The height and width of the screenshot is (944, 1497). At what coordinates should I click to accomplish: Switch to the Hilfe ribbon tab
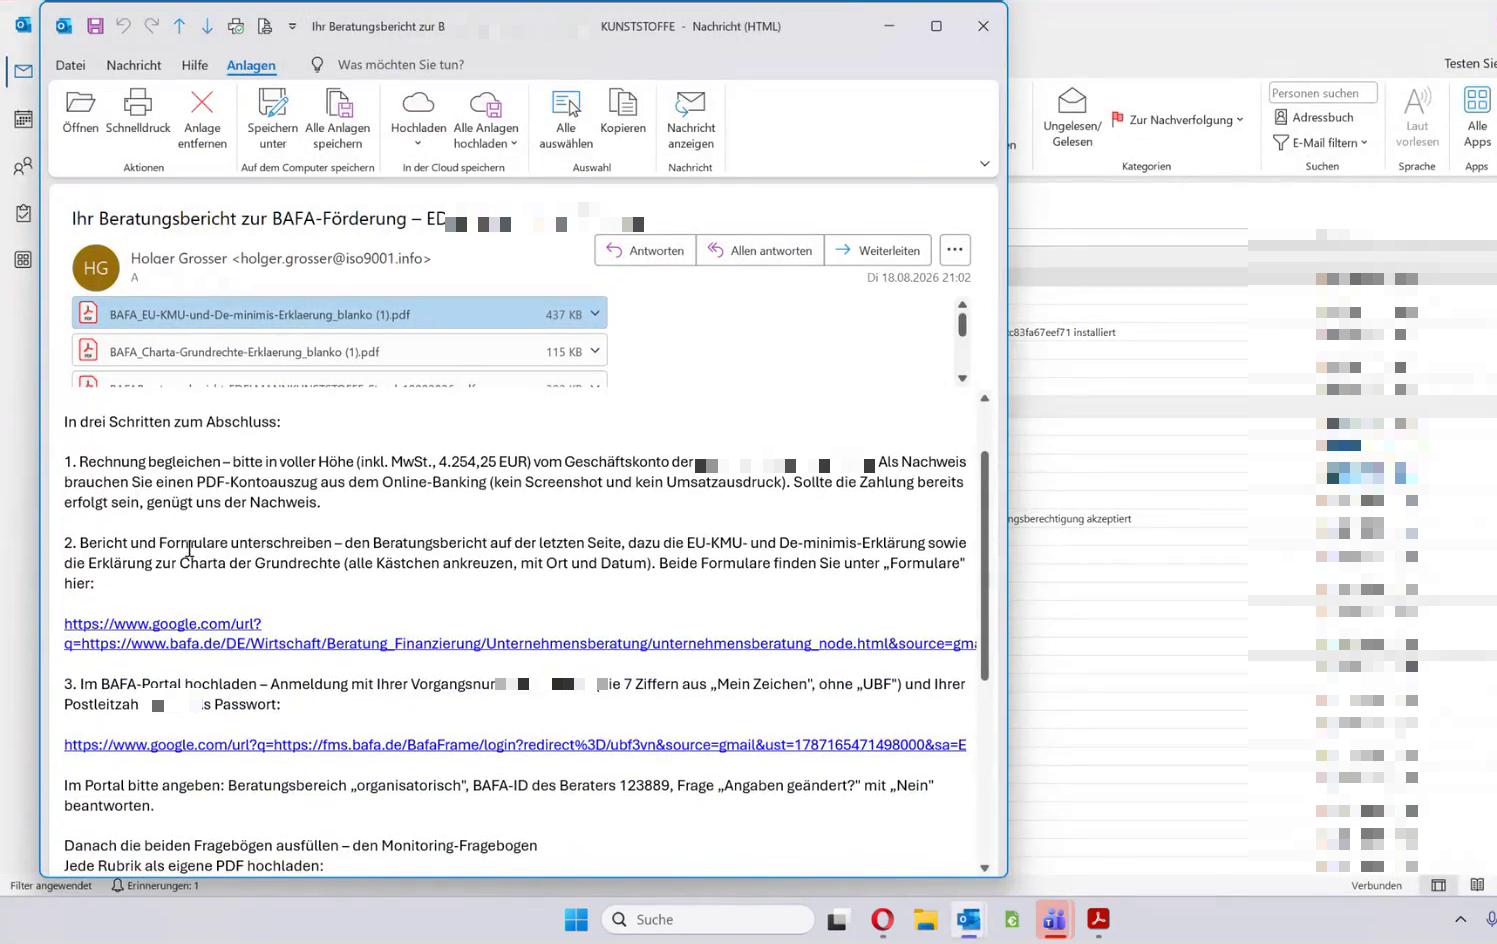point(195,65)
